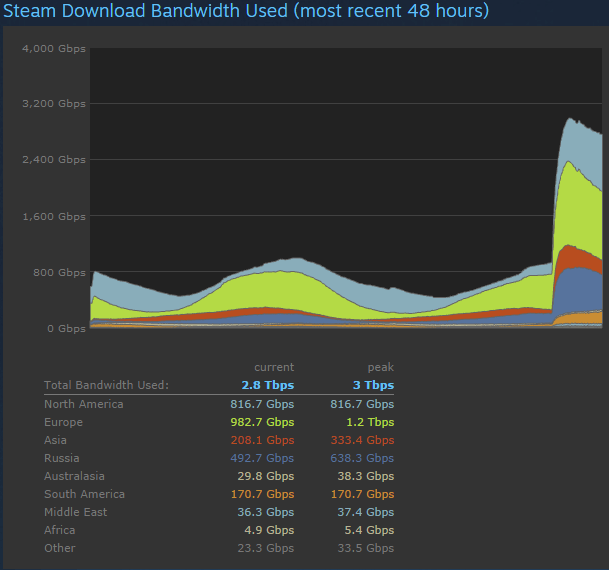Viewport: 609px width, 570px height.
Task: Click Australasia's current value 29.8 Gbps
Action: 266,476
